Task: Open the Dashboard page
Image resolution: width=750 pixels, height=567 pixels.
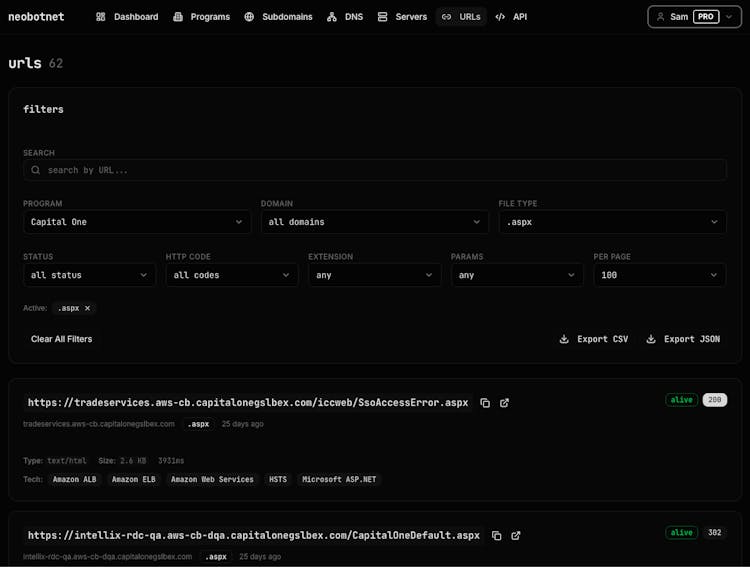Action: click(127, 17)
